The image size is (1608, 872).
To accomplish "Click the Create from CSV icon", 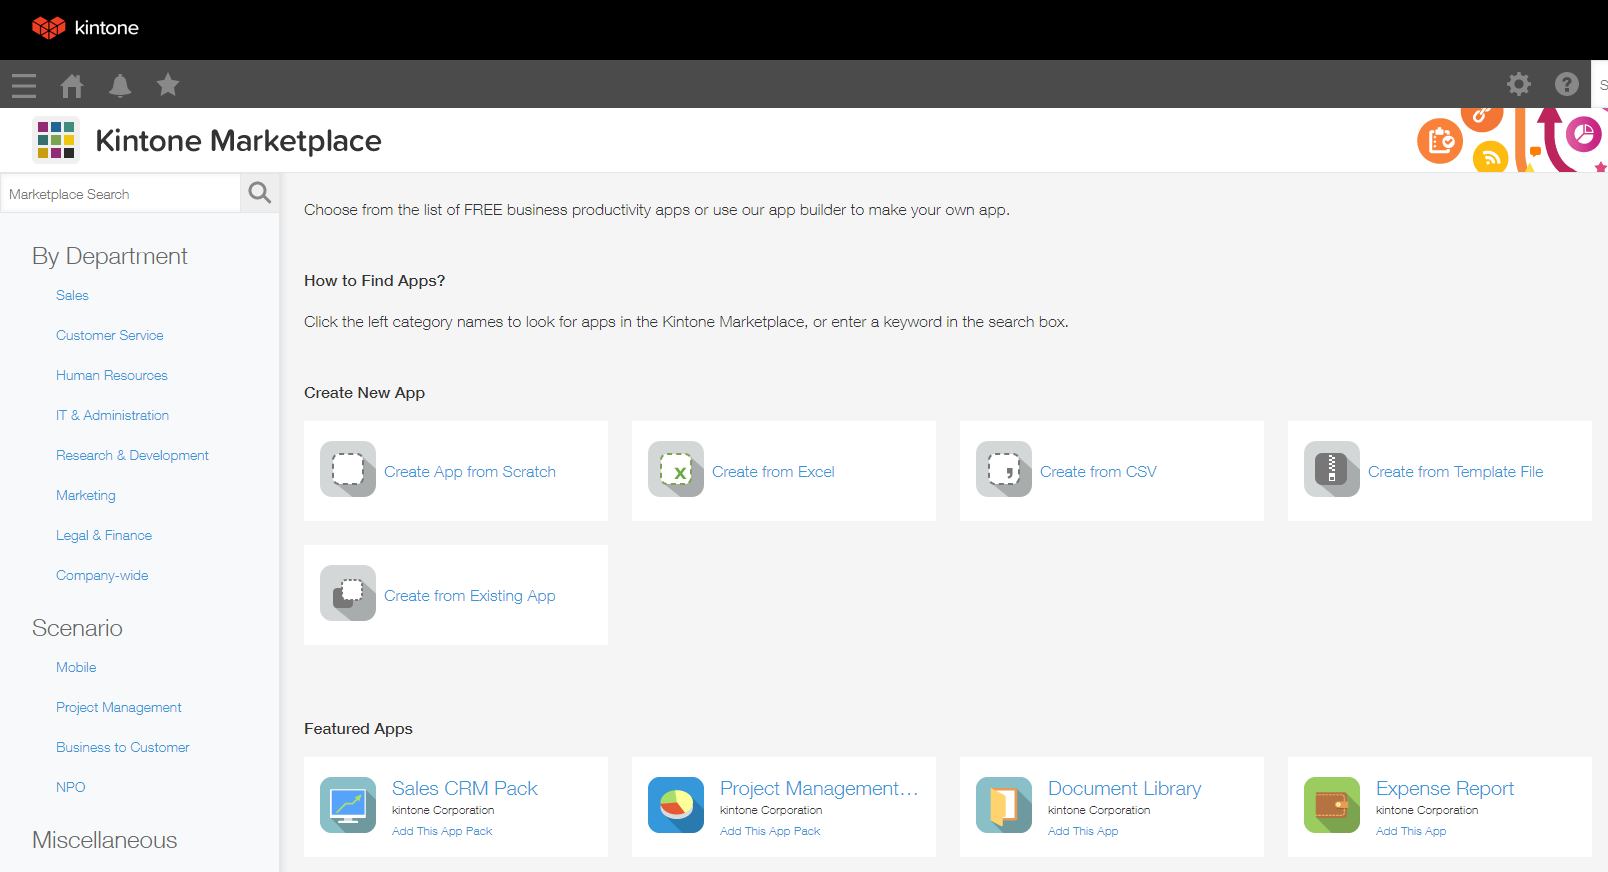I will tap(1004, 469).
